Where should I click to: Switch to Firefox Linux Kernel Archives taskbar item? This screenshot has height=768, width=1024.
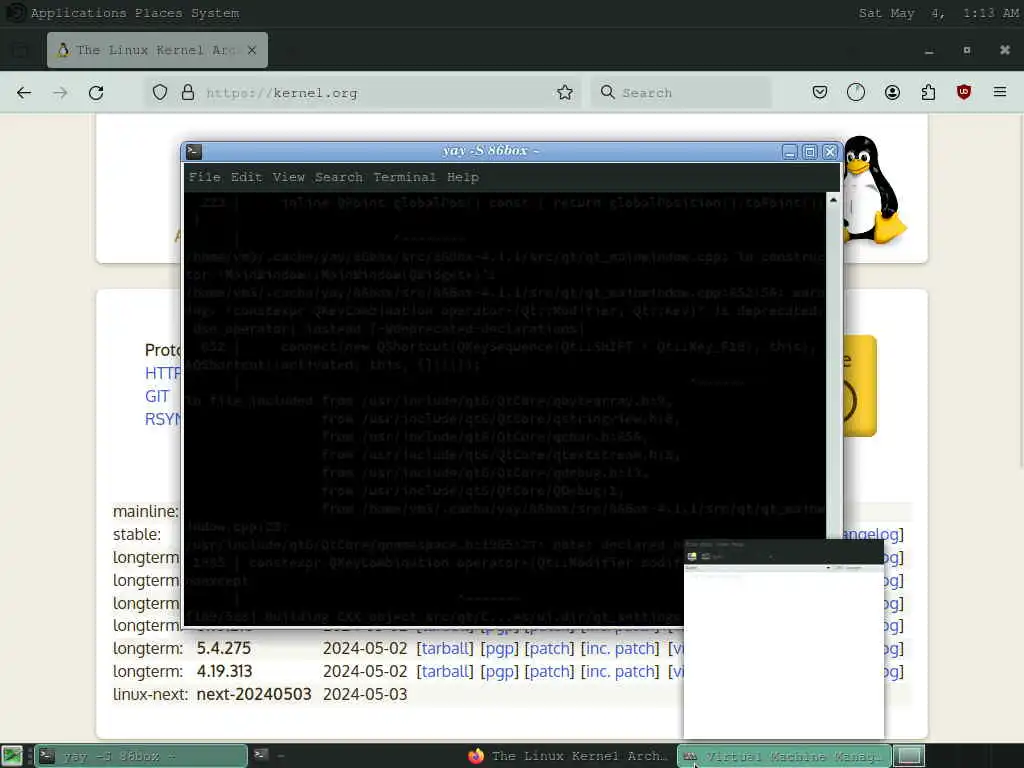click(568, 756)
